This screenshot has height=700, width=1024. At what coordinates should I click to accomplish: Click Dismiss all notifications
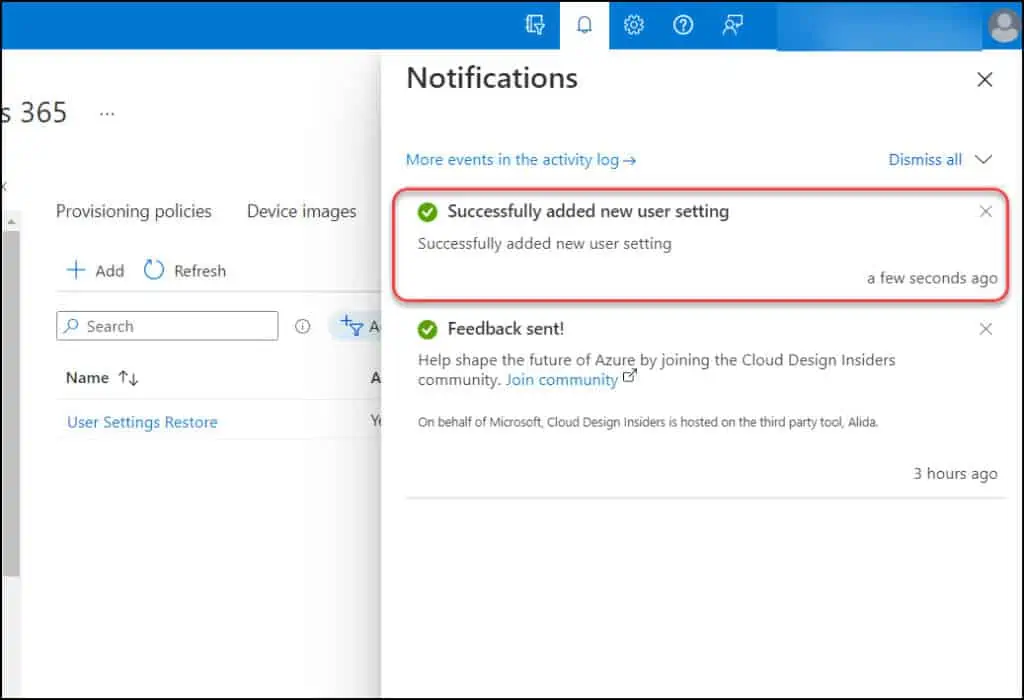[925, 159]
